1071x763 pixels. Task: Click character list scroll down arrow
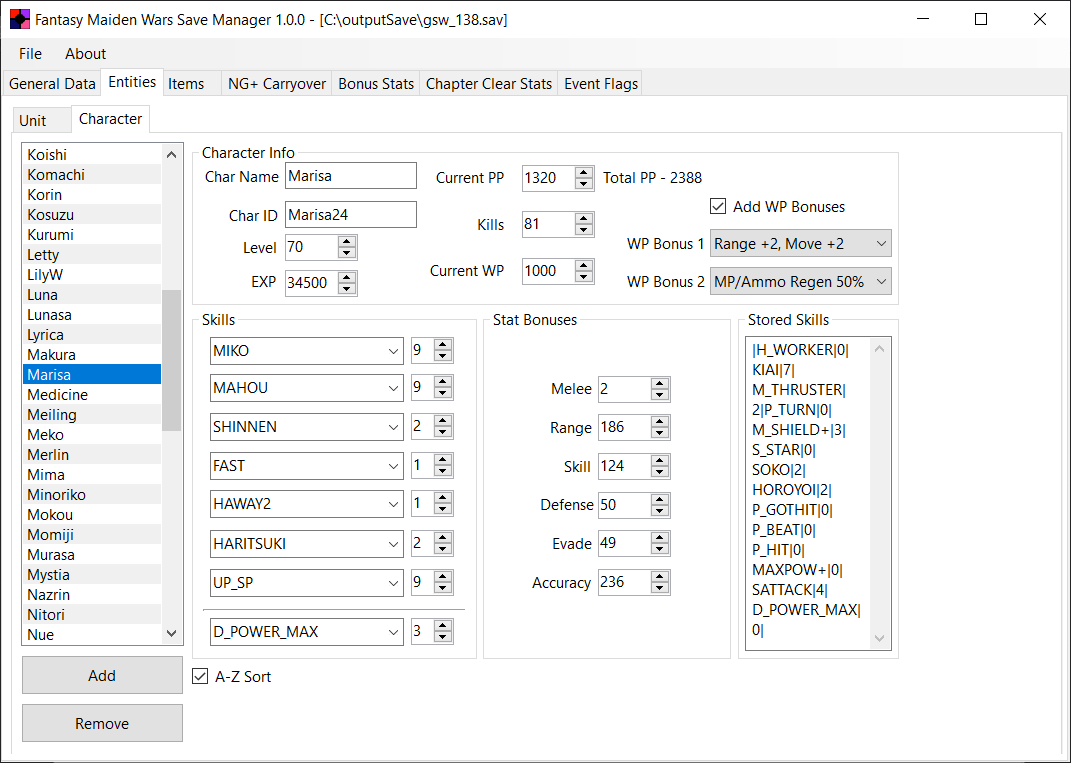tap(171, 633)
